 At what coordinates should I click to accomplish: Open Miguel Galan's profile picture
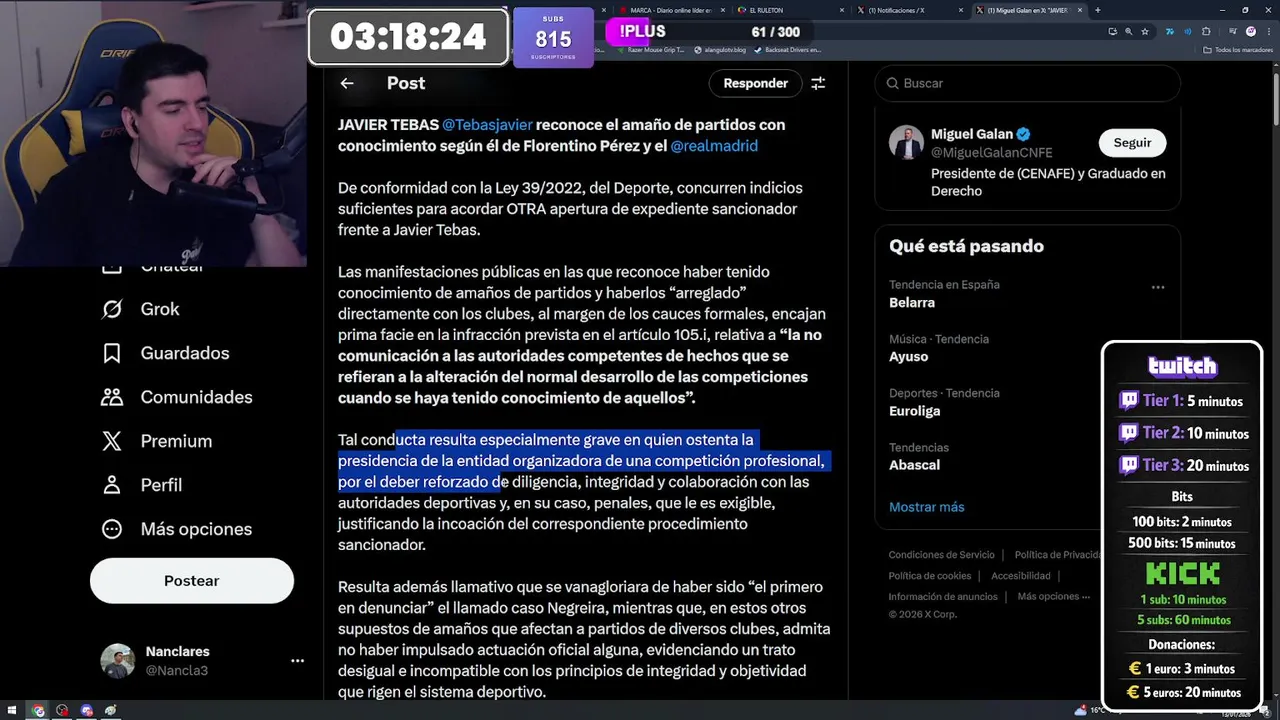coord(906,142)
